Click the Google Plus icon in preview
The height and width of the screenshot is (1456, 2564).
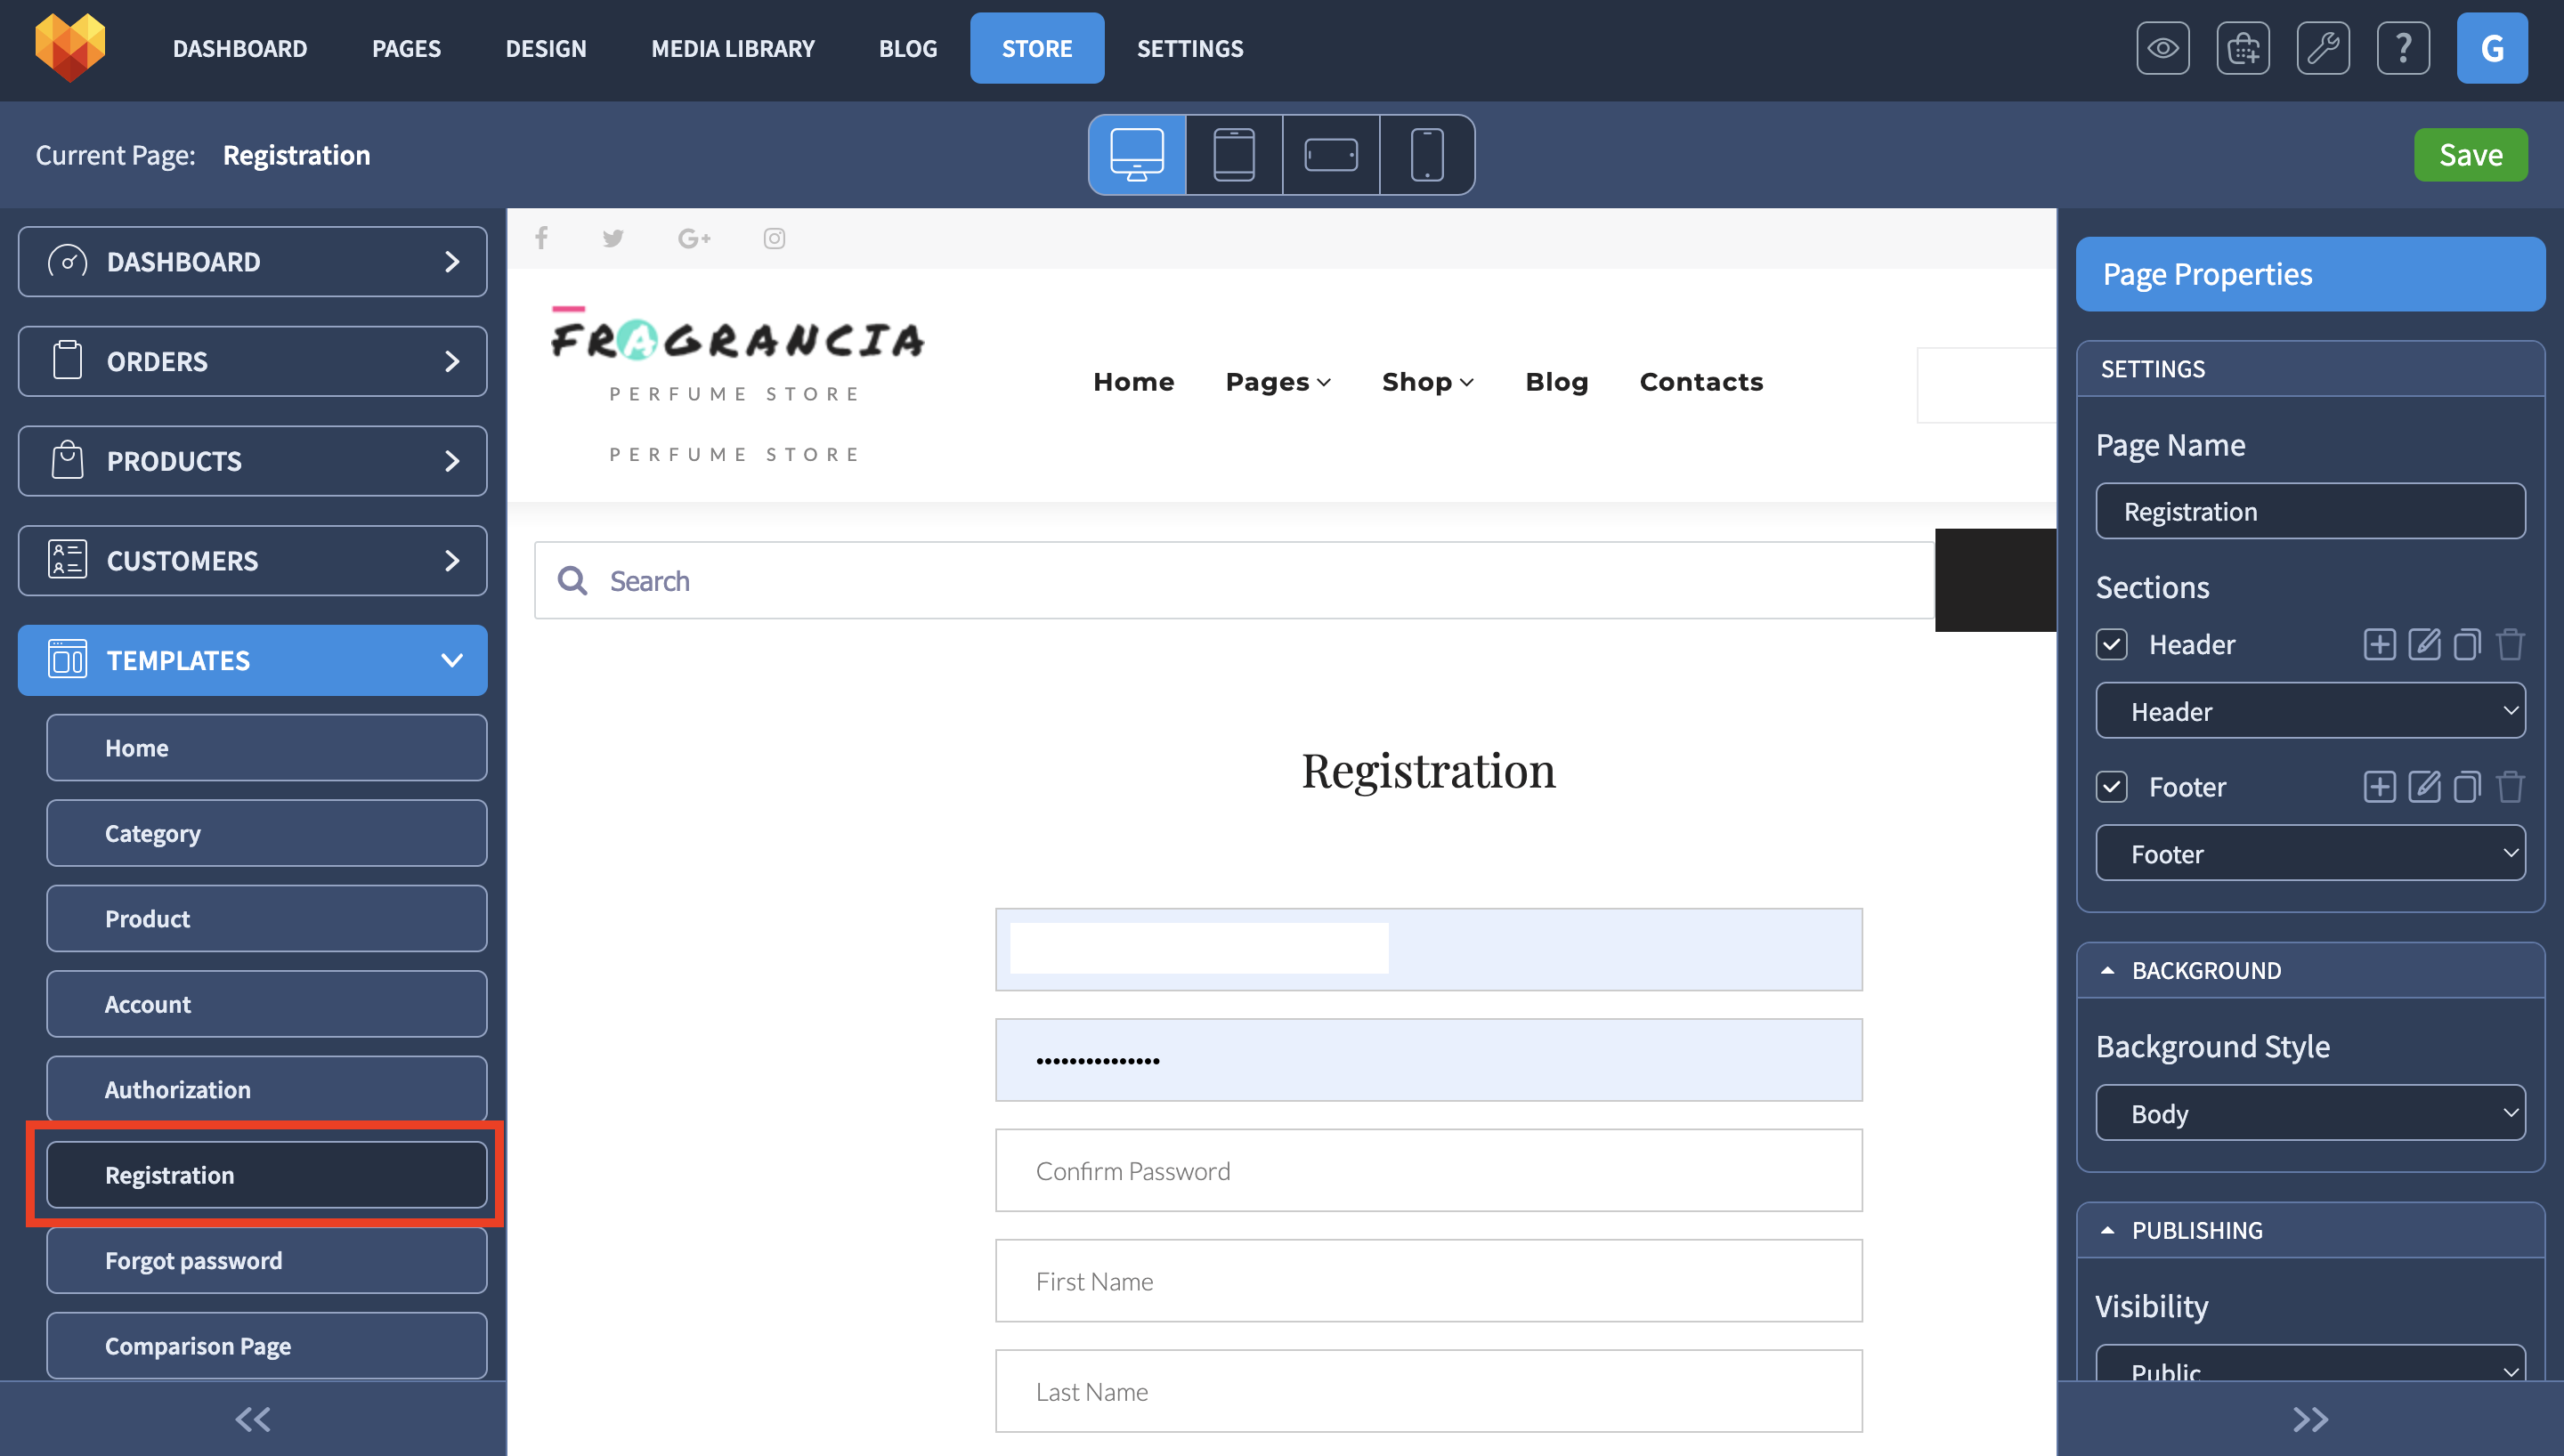(694, 238)
